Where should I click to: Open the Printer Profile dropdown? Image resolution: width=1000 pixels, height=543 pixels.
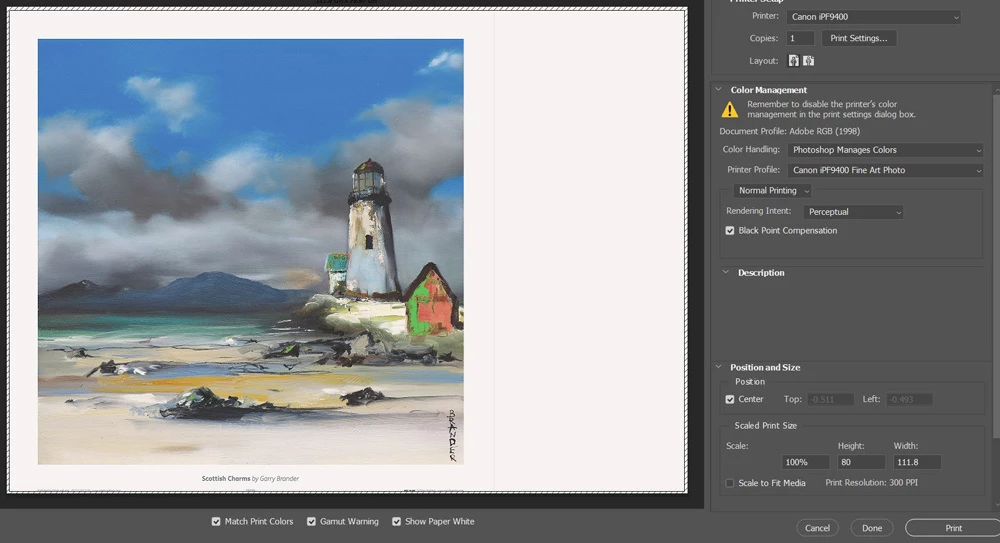(x=885, y=170)
